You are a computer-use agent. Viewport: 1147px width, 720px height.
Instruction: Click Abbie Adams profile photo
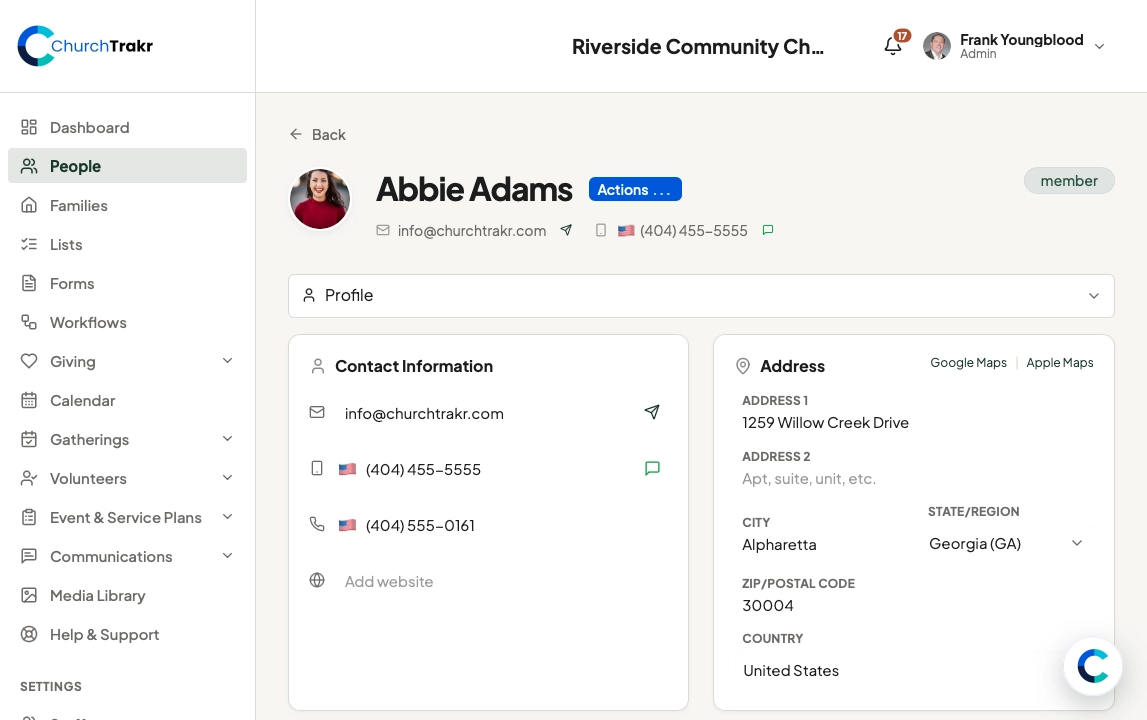(x=320, y=199)
